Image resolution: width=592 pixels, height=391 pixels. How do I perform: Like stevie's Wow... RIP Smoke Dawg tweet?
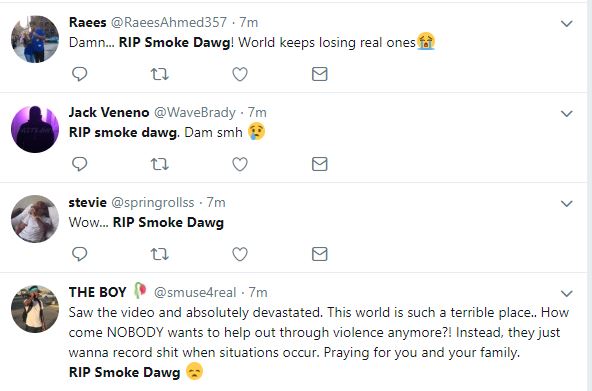click(x=240, y=254)
